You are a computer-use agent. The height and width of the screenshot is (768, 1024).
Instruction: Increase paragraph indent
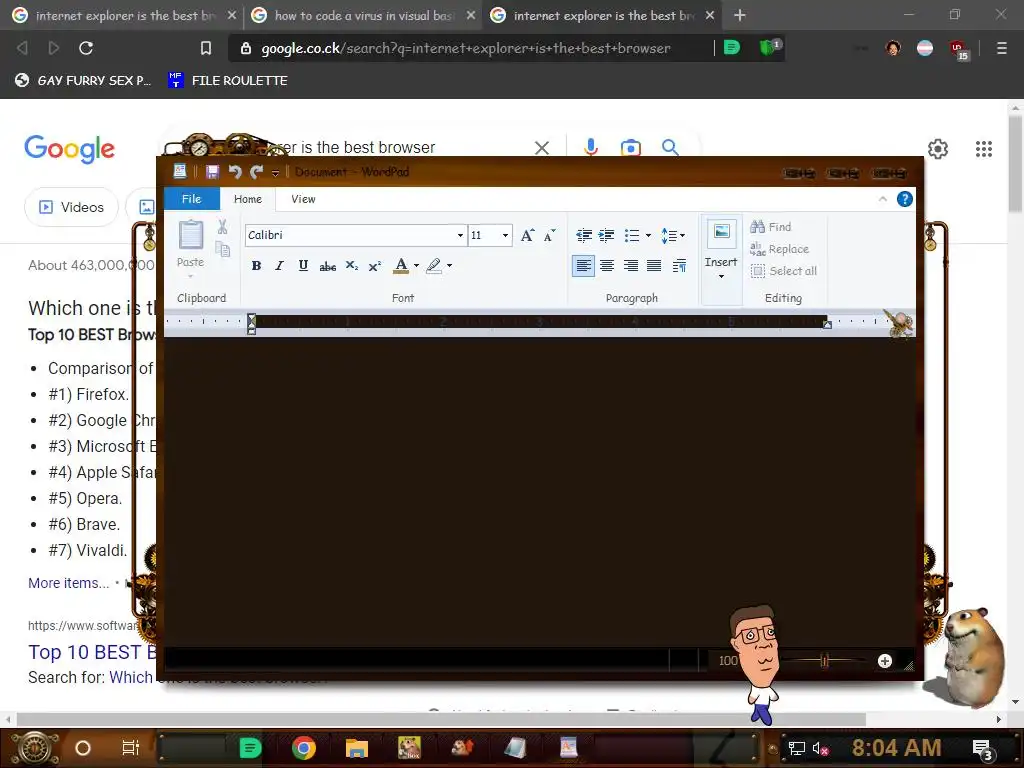click(607, 235)
